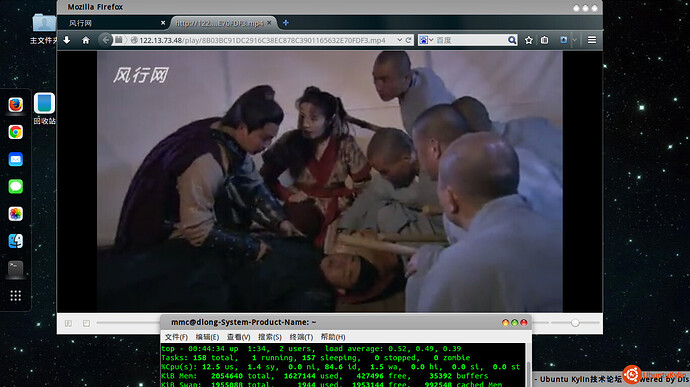Launch Google Chrome from the dock
This screenshot has height=387, width=690.
[x=16, y=132]
